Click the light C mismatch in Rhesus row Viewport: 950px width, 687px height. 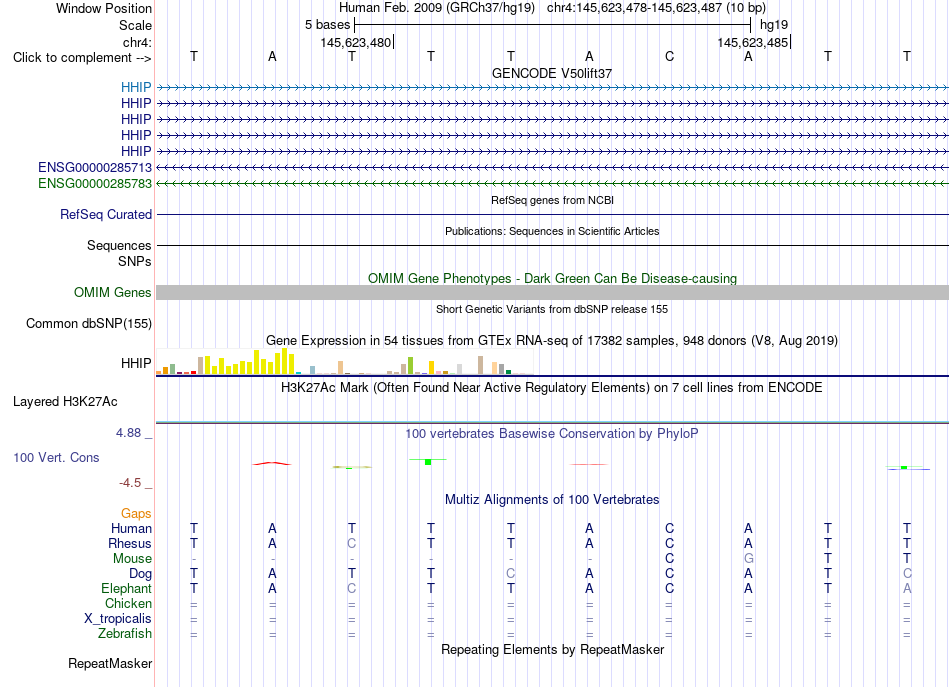pyautogui.click(x=351, y=543)
